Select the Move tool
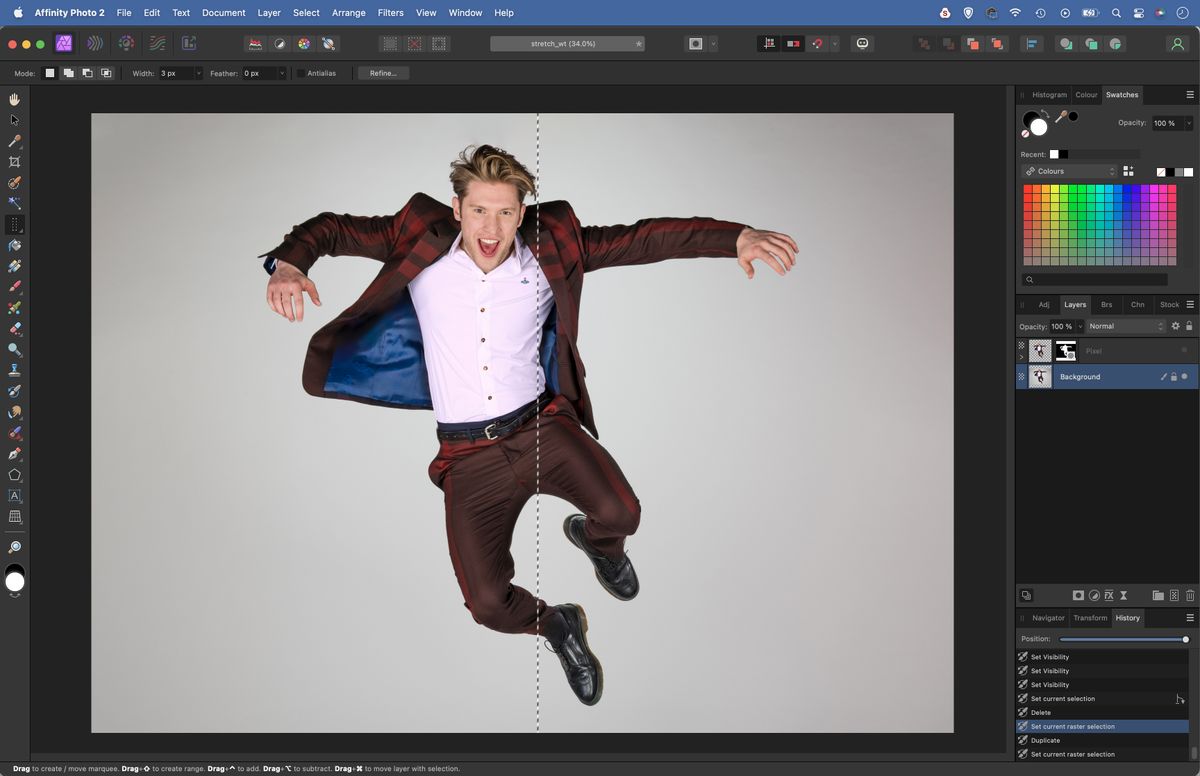 [14, 119]
